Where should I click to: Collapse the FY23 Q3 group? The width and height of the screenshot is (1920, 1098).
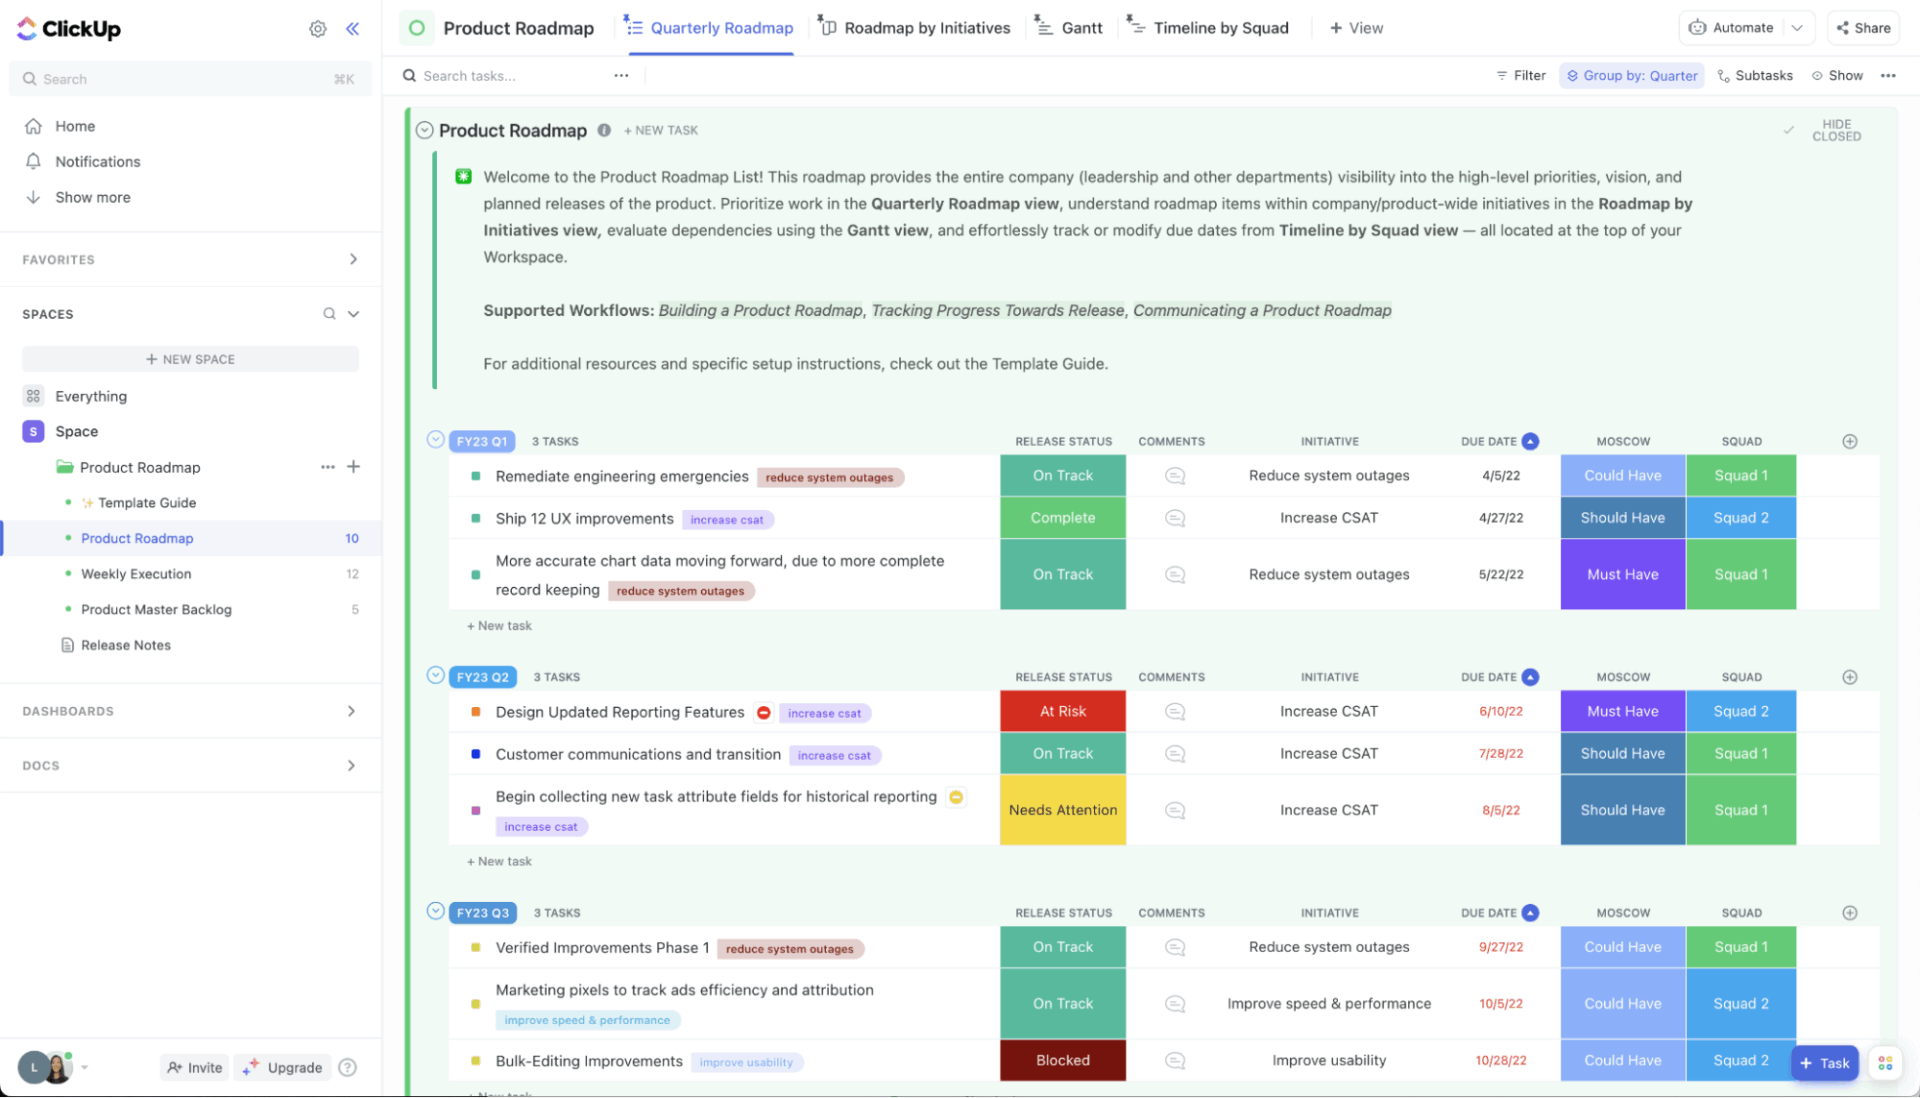pyautogui.click(x=435, y=911)
